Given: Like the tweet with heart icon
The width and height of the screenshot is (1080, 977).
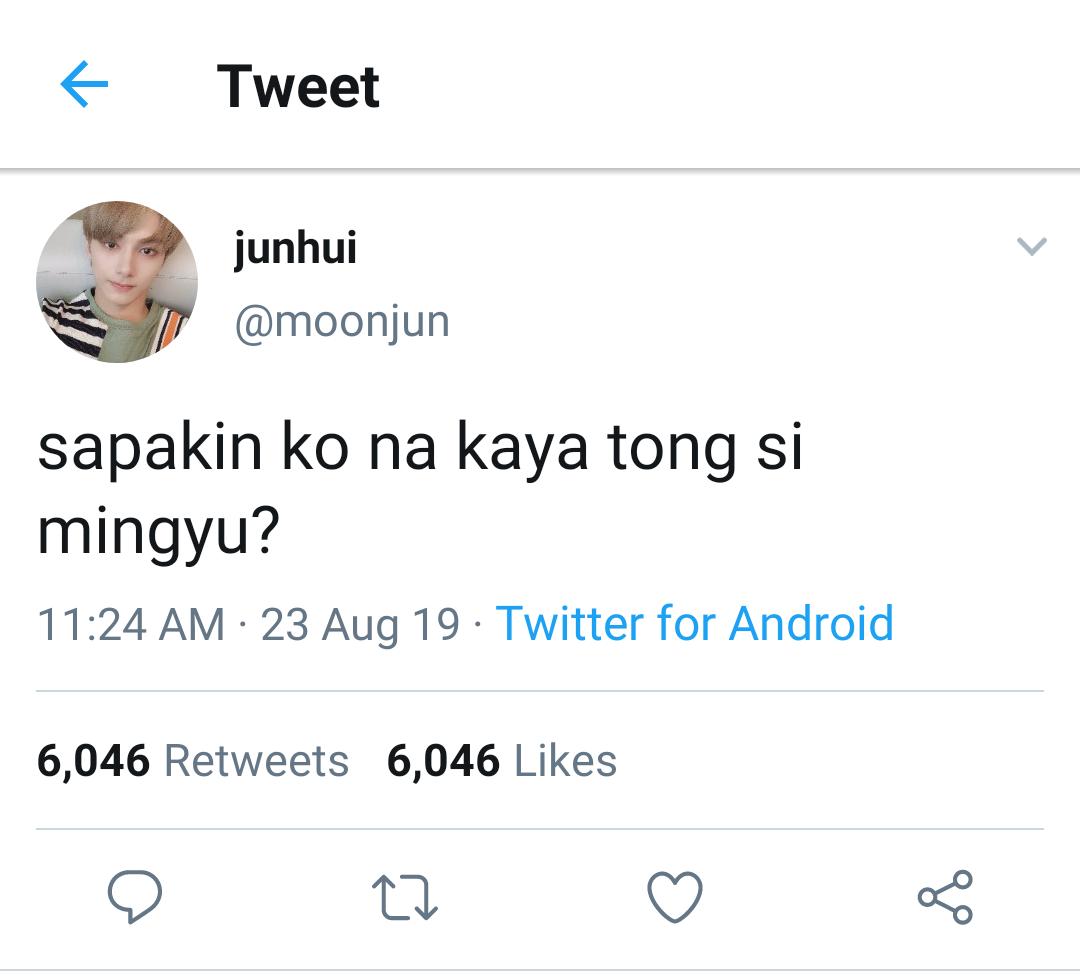Looking at the screenshot, I should (x=675, y=896).
